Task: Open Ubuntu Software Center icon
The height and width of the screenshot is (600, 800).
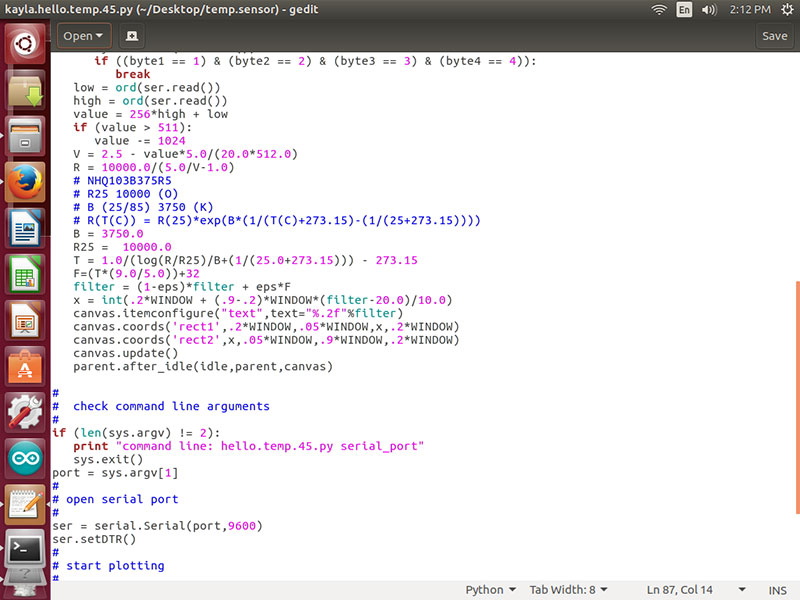Action: [x=24, y=366]
